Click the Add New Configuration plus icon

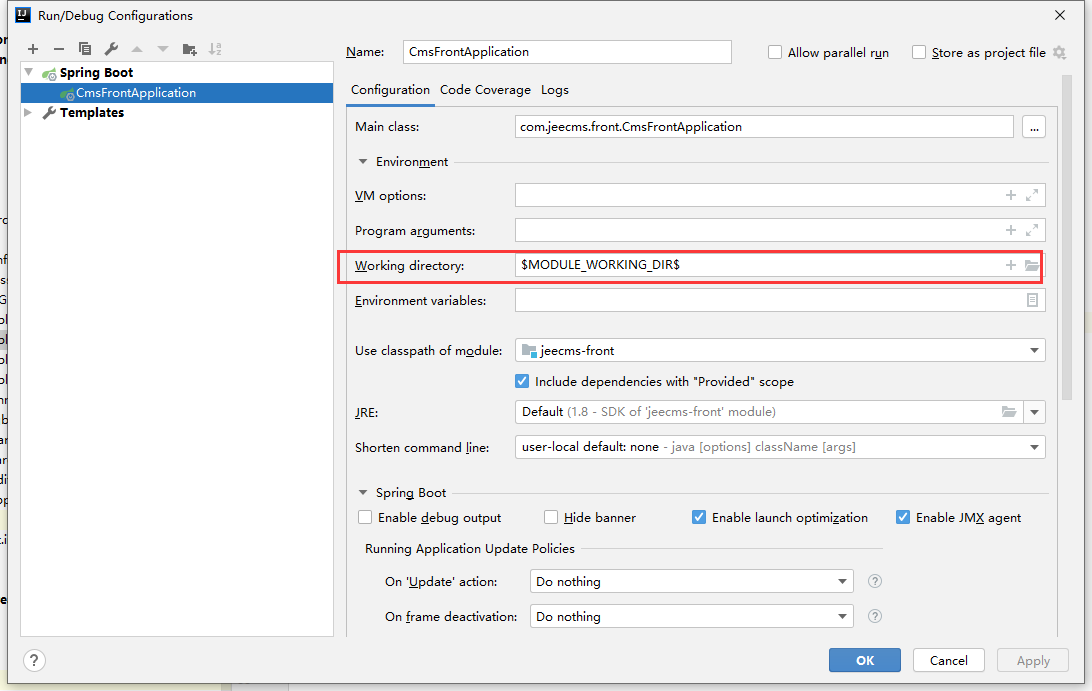(33, 49)
